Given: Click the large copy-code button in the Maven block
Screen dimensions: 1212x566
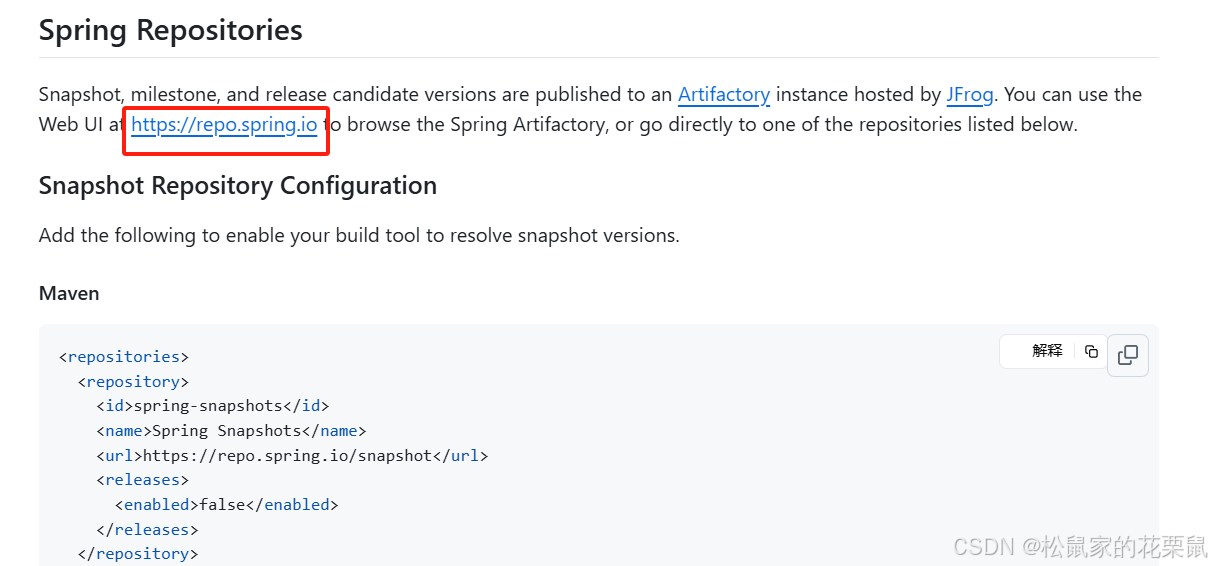Looking at the screenshot, I should pyautogui.click(x=1128, y=355).
